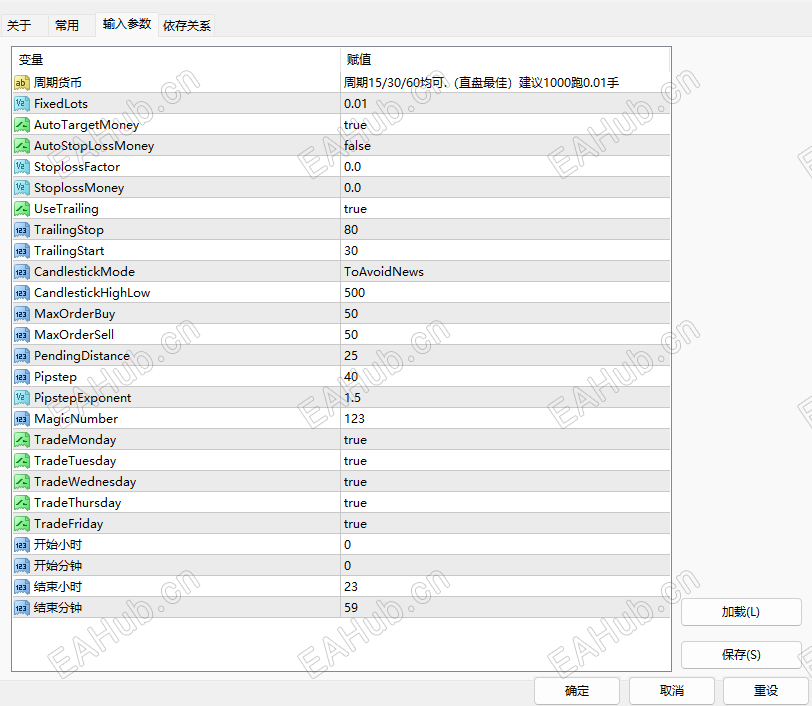Click the 保存(S) button

[741, 654]
